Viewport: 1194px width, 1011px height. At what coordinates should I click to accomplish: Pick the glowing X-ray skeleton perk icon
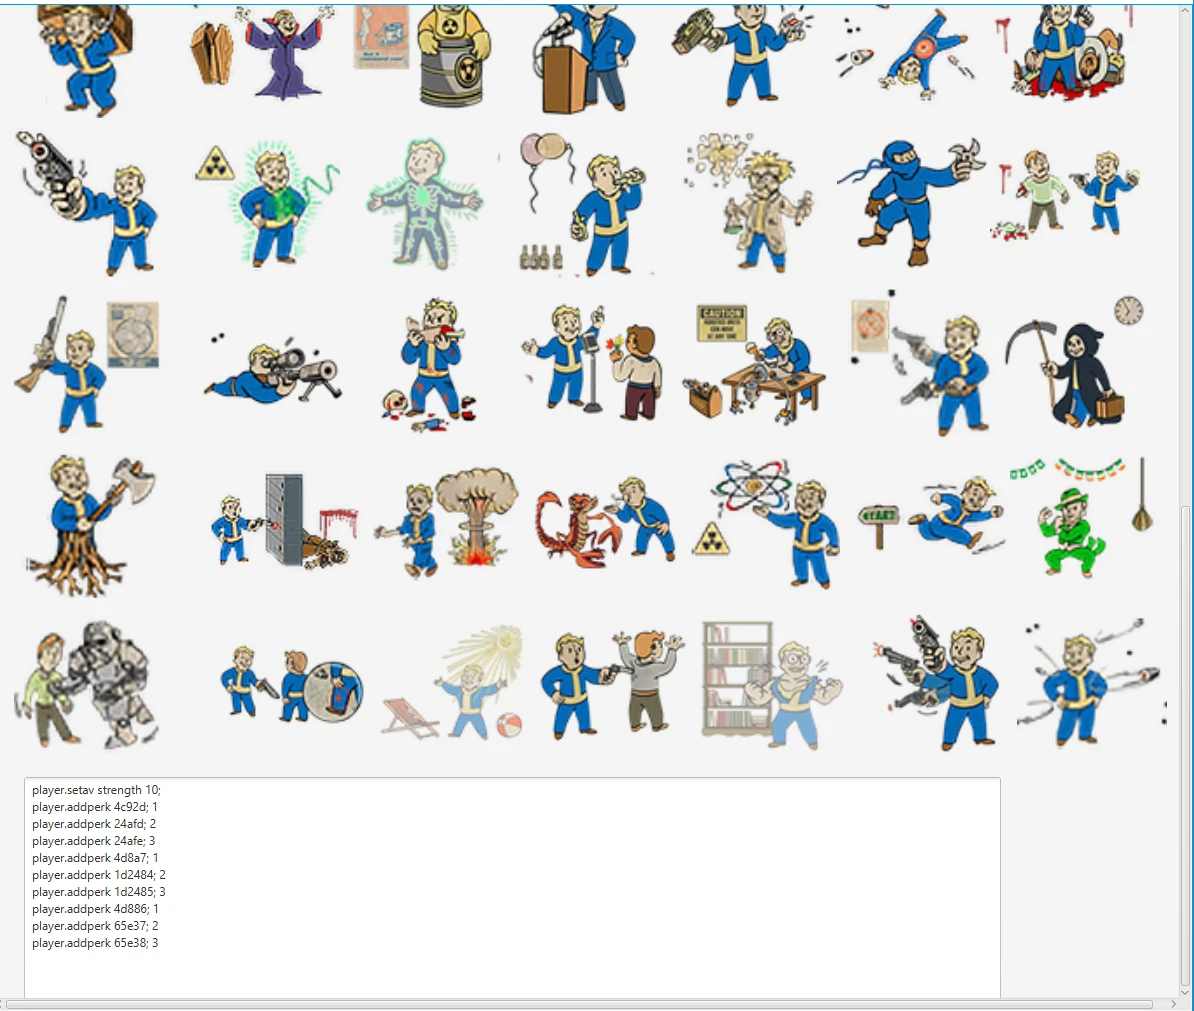[425, 205]
